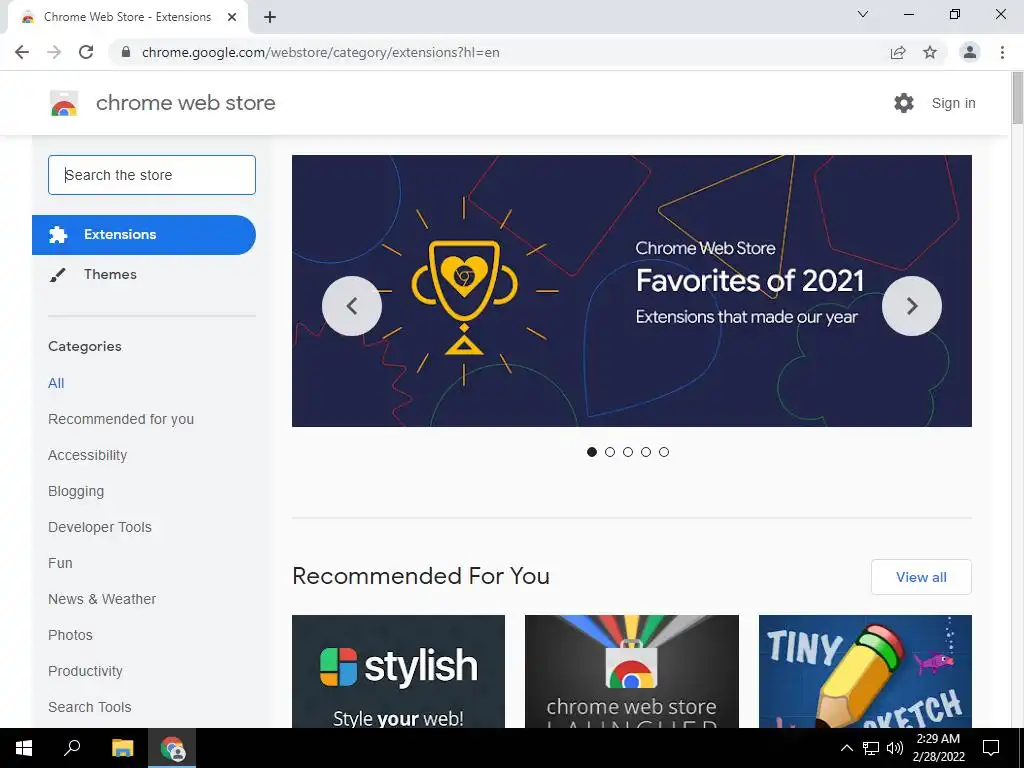Click the Extensions puzzle piece icon

(58, 234)
